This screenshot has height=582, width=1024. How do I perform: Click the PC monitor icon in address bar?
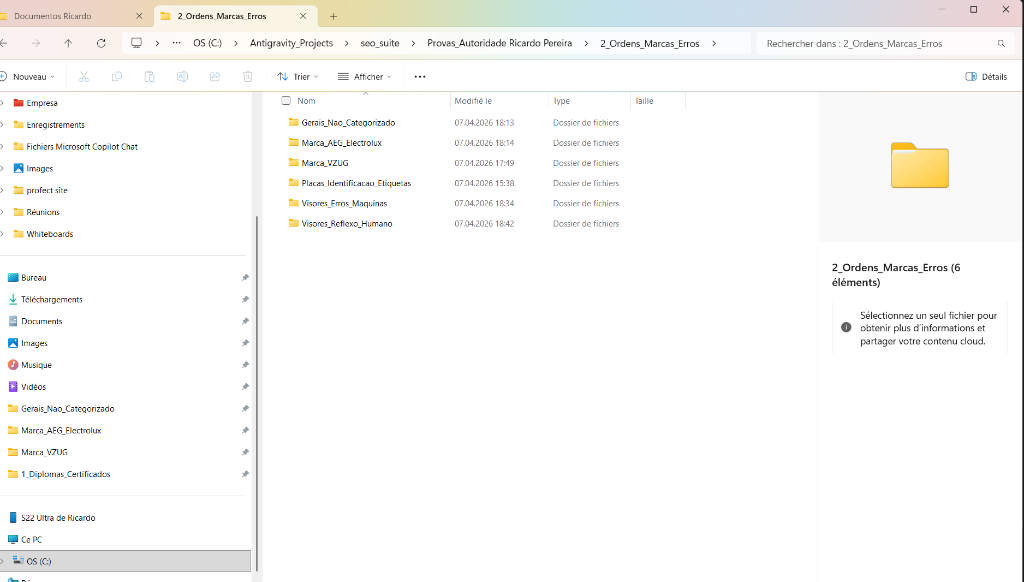[136, 43]
